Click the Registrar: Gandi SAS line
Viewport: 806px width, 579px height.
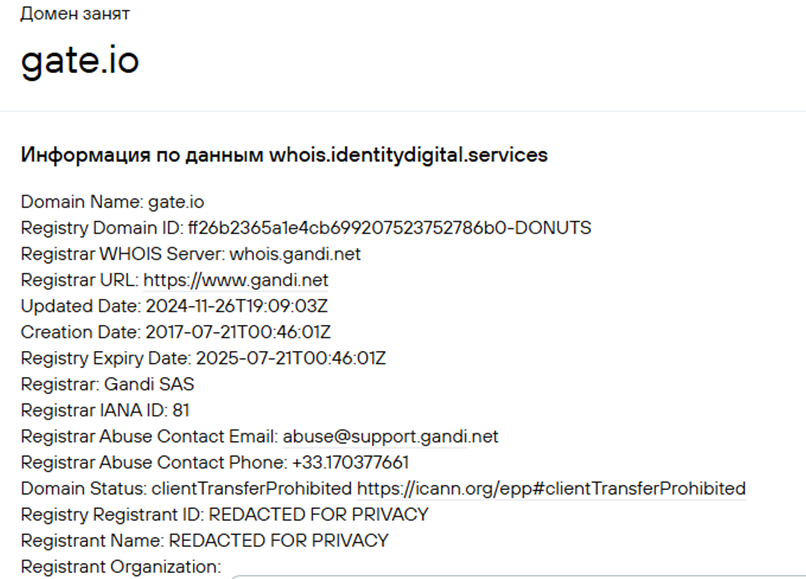(107, 384)
